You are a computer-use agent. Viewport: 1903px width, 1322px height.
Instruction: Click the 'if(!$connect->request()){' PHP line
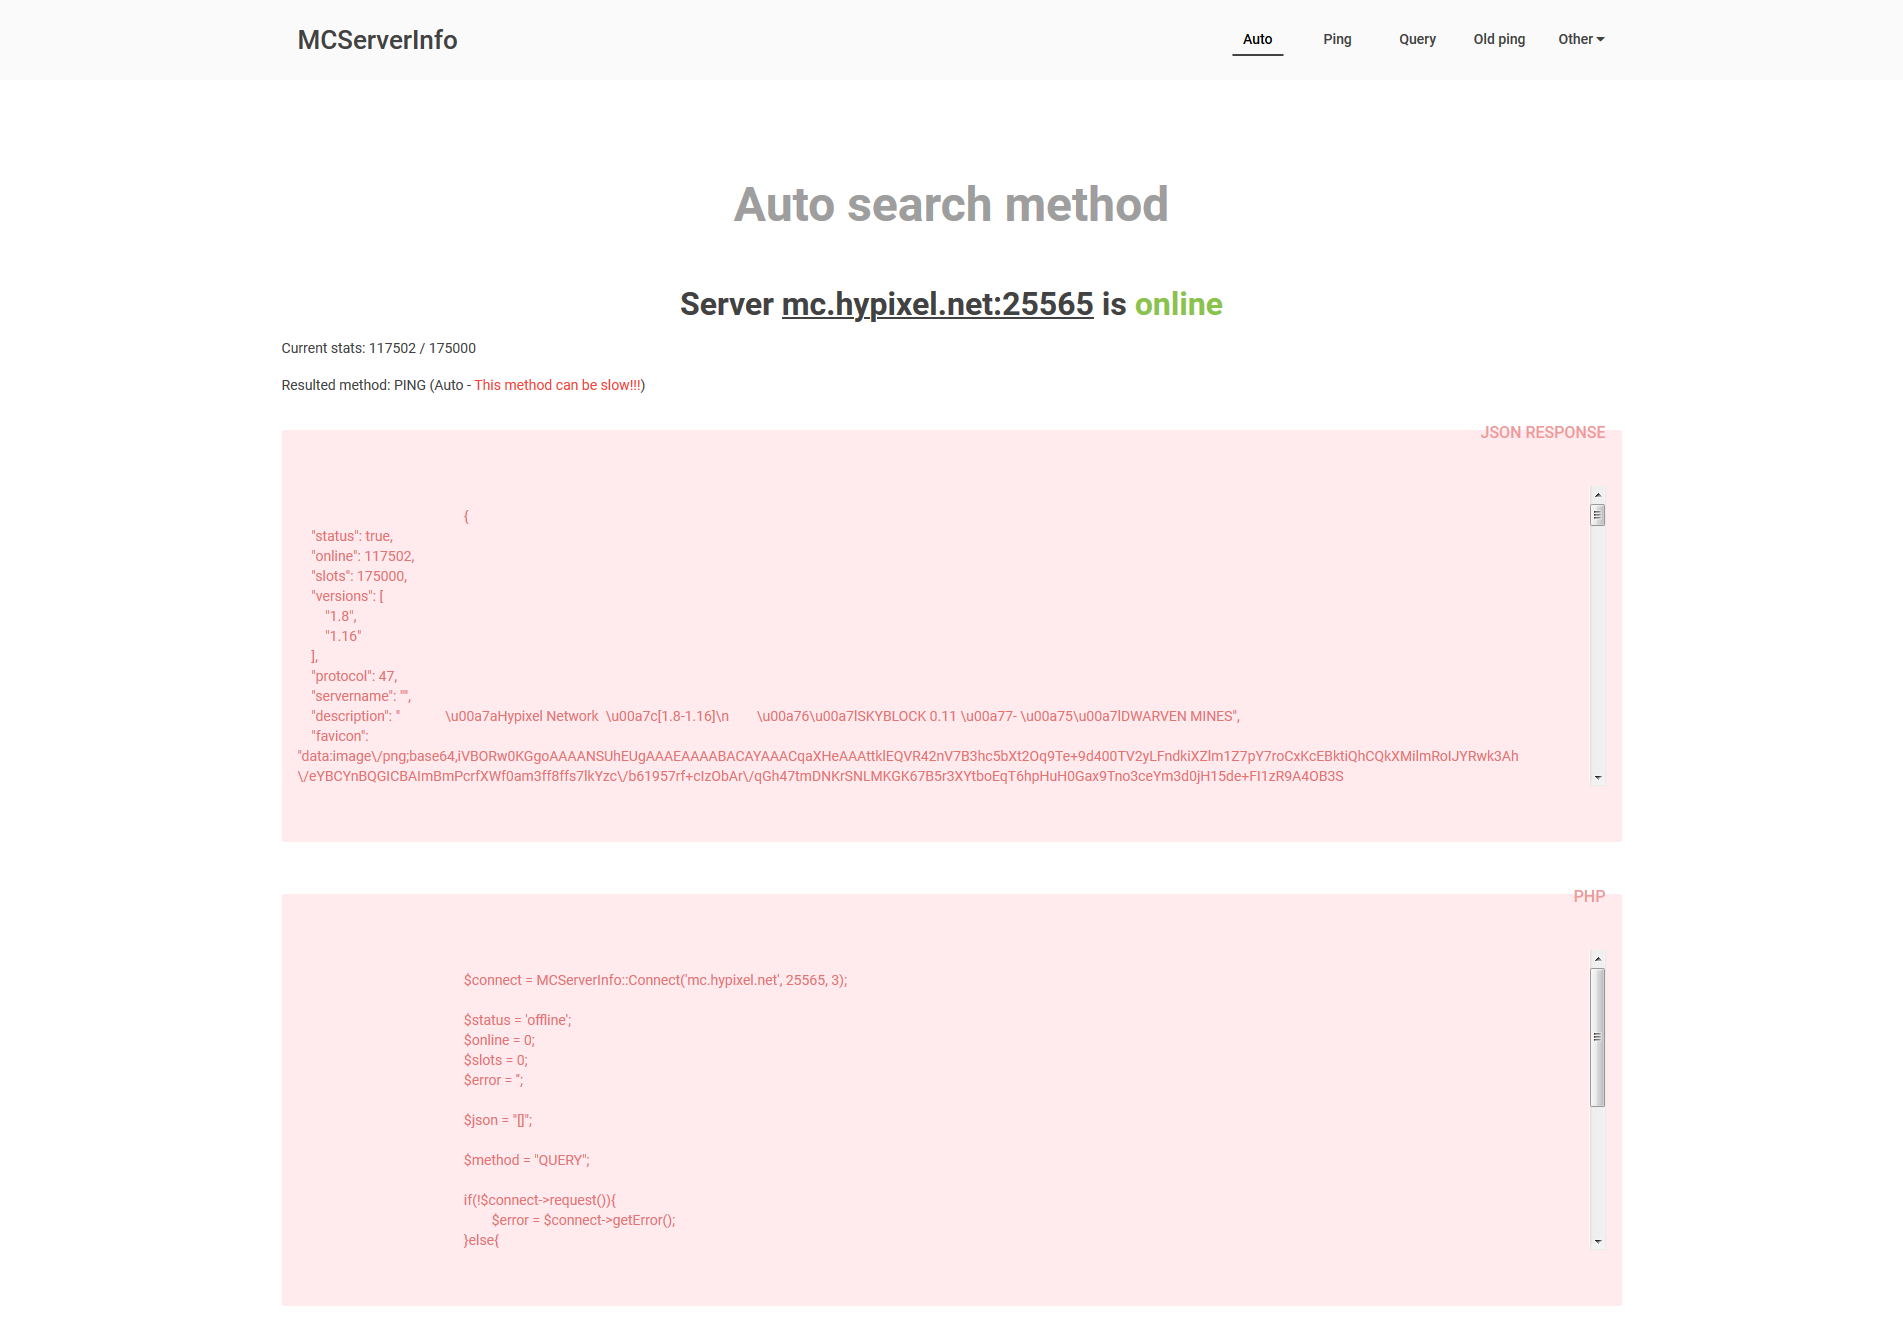[x=540, y=1200]
